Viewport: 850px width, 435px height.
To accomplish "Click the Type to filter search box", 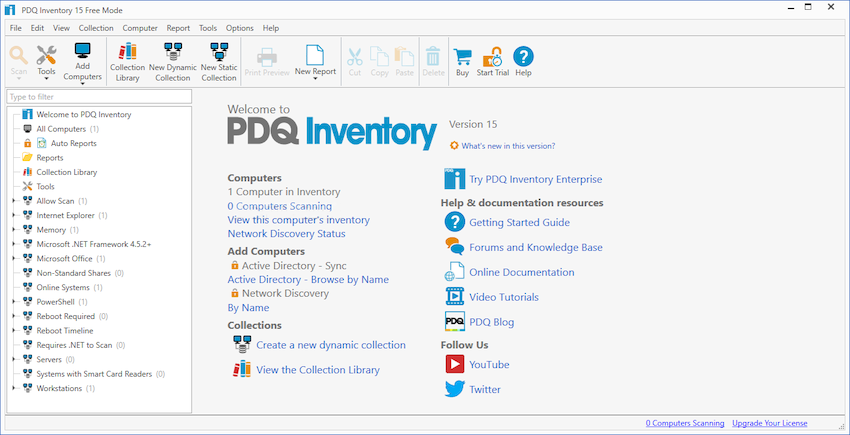I will coord(98,97).
